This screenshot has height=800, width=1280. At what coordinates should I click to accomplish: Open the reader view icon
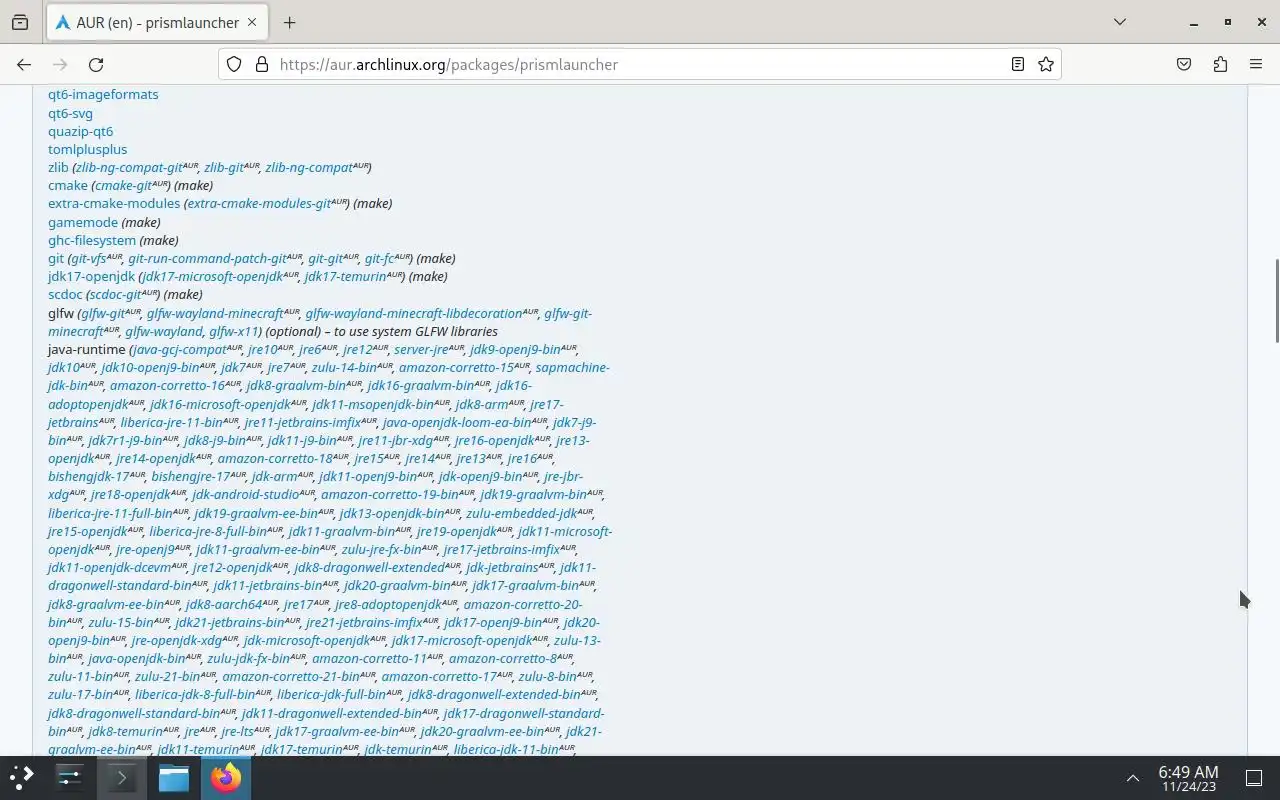pos(1017,64)
